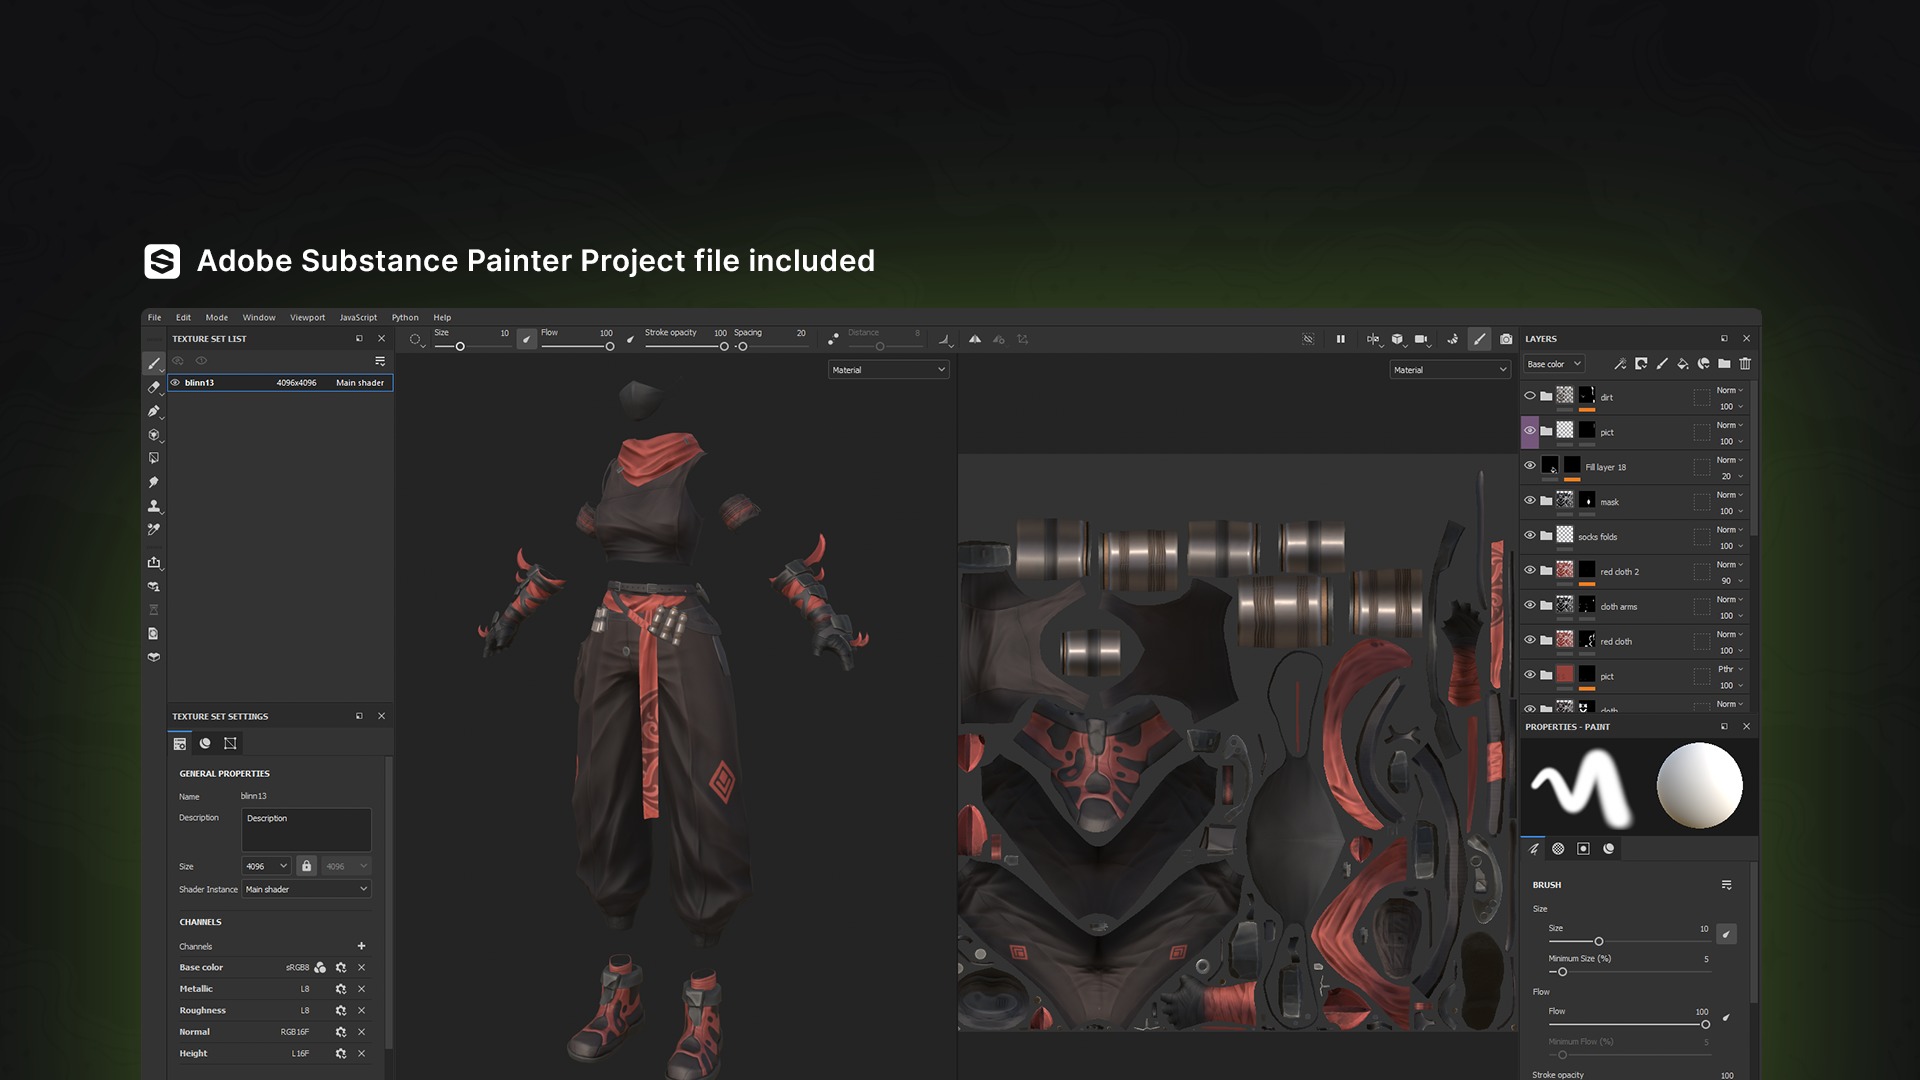
Task: Open the Material dropdown in 2D viewport
Action: [1450, 370]
